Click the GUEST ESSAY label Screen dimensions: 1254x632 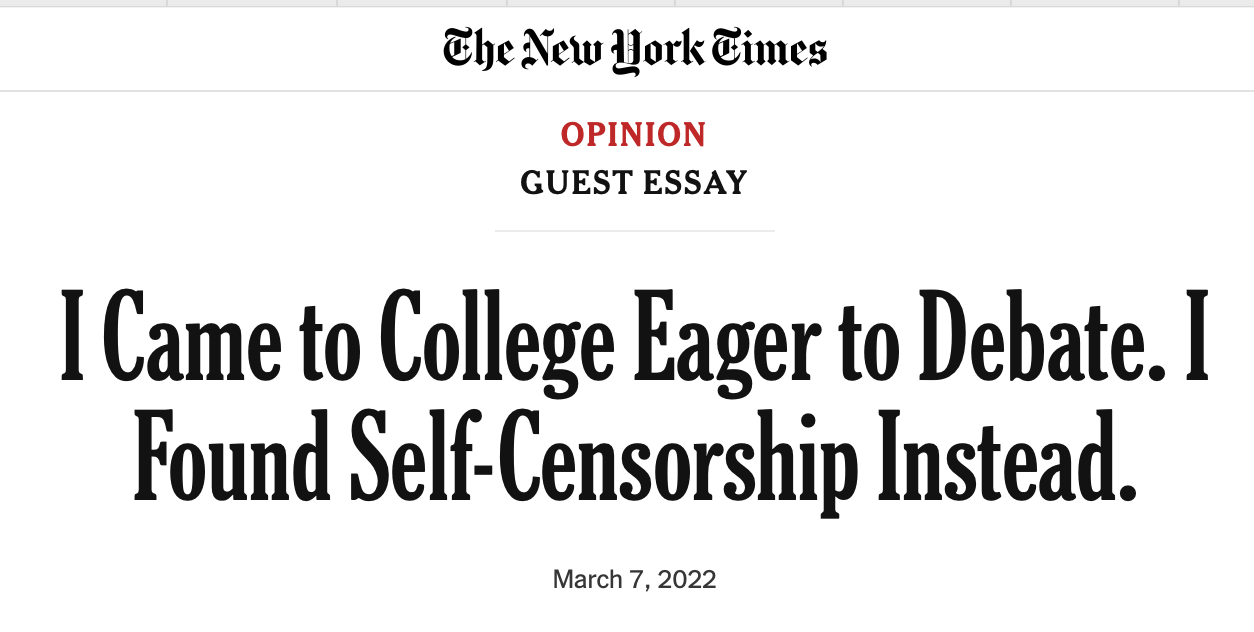pos(634,183)
